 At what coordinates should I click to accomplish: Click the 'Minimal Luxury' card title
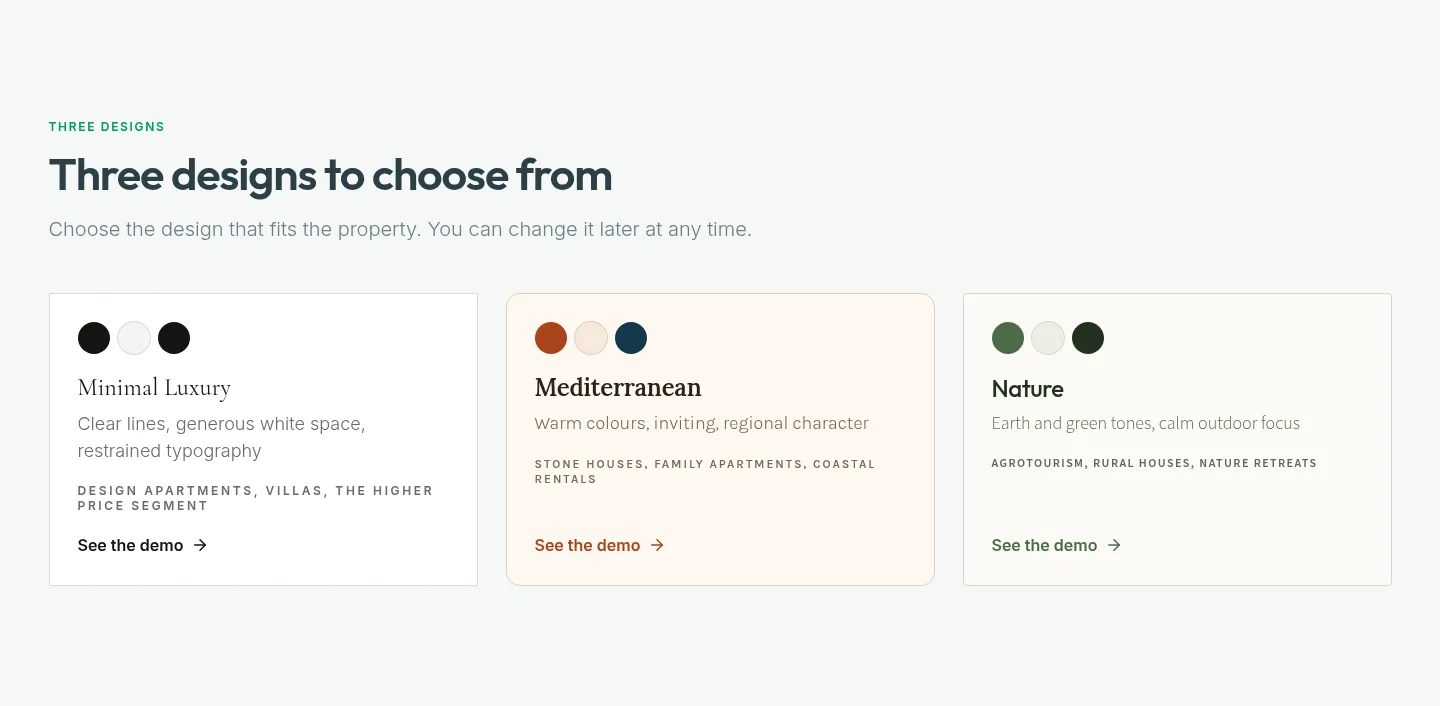[154, 388]
